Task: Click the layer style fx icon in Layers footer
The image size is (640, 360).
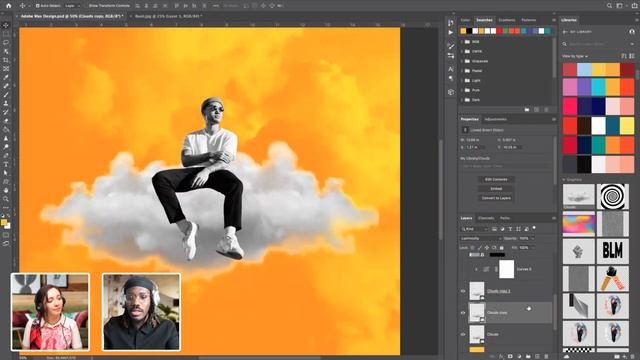Action: point(501,356)
